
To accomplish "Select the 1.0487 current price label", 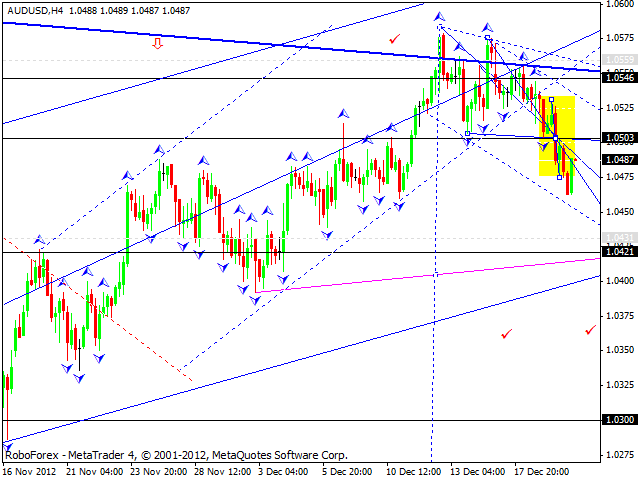I will click(620, 159).
